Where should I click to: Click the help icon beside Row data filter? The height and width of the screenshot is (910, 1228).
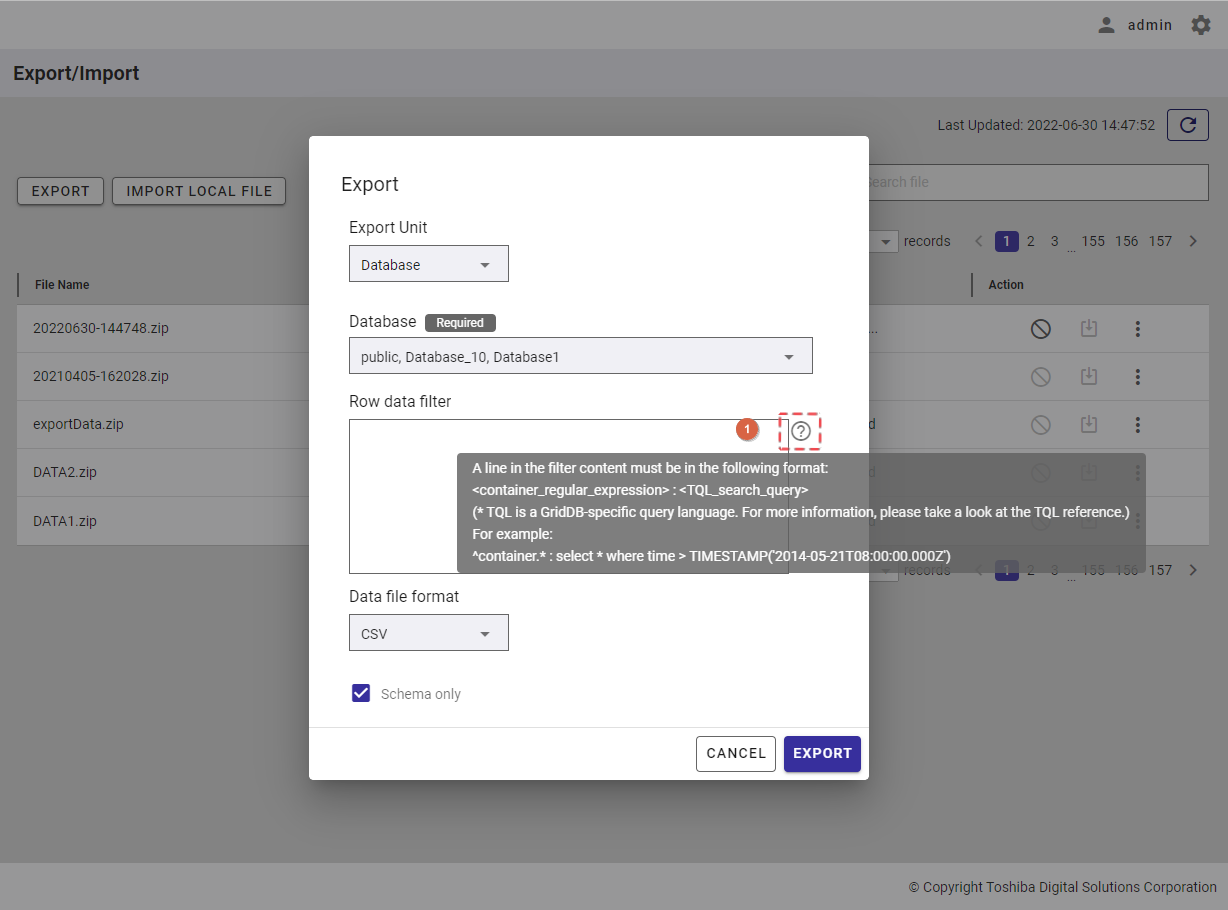tap(800, 431)
